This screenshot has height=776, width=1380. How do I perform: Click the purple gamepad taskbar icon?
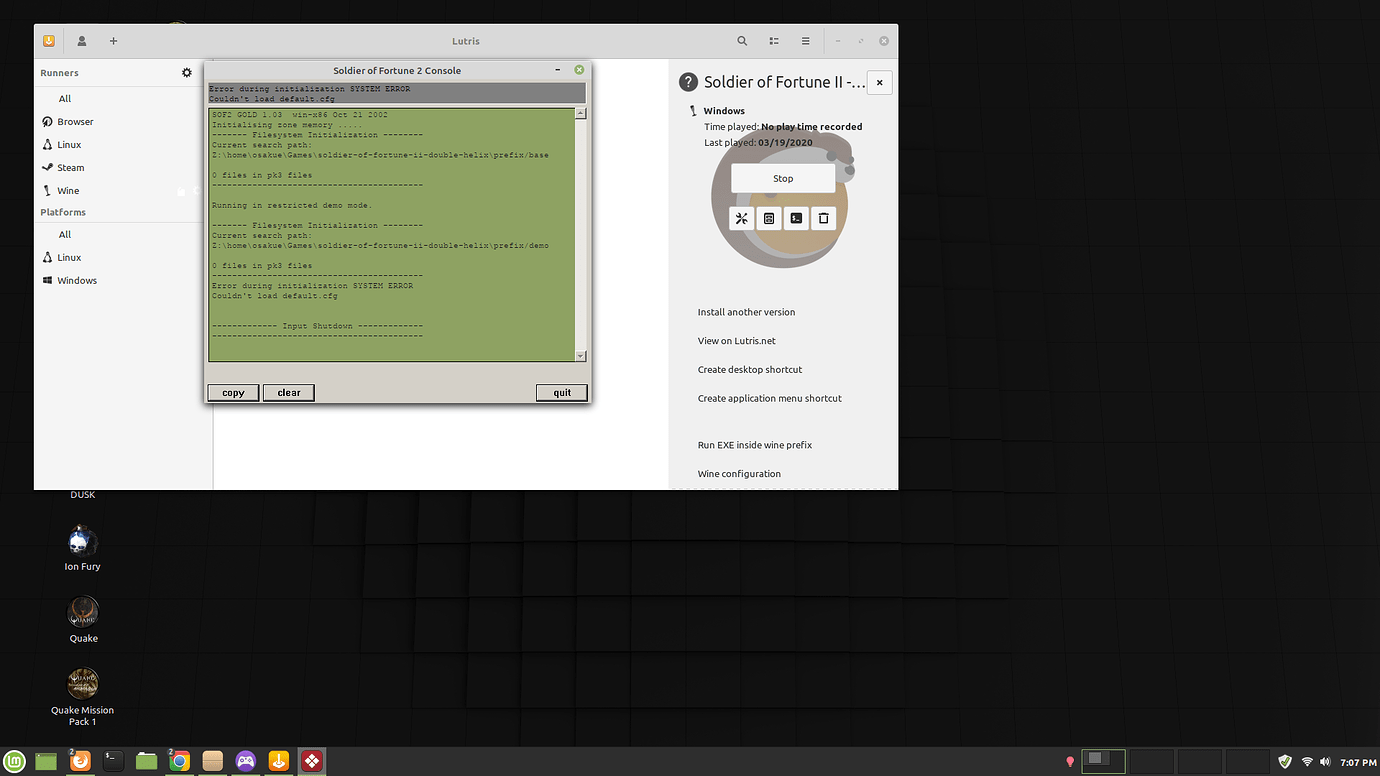coord(245,761)
